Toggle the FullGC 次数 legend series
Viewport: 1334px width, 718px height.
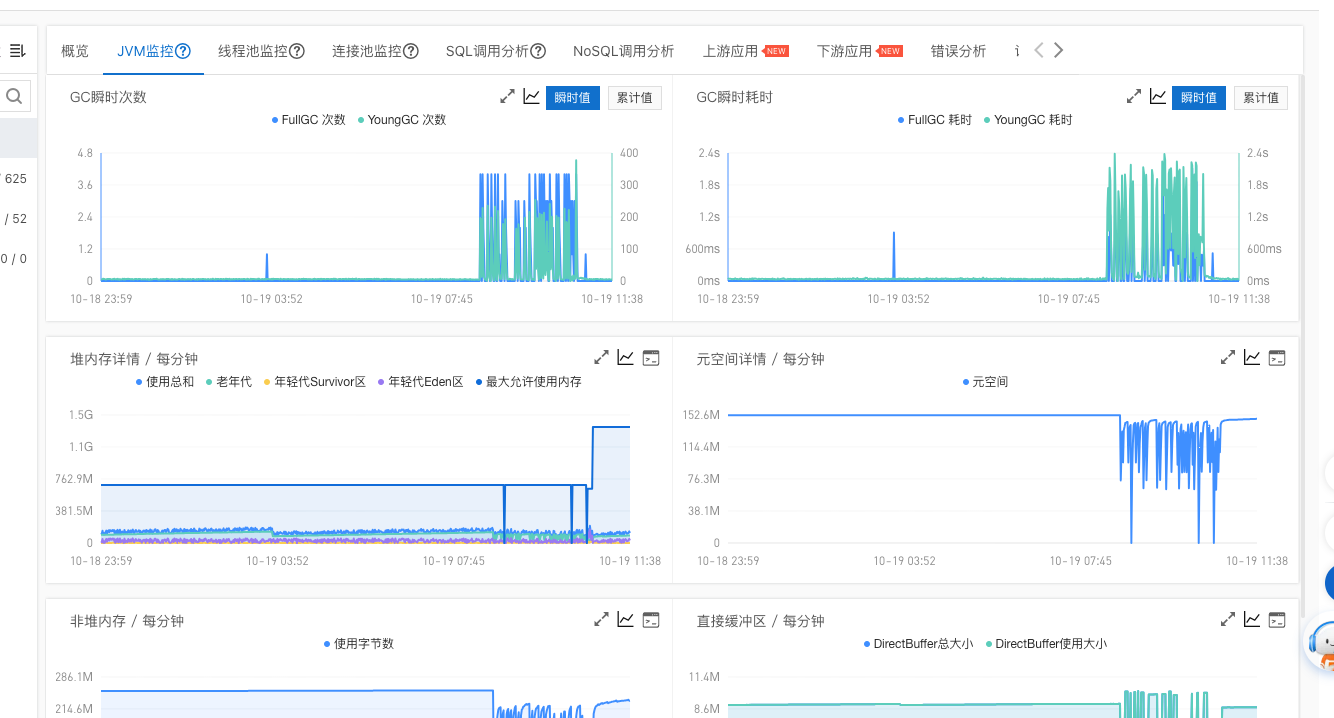(309, 120)
